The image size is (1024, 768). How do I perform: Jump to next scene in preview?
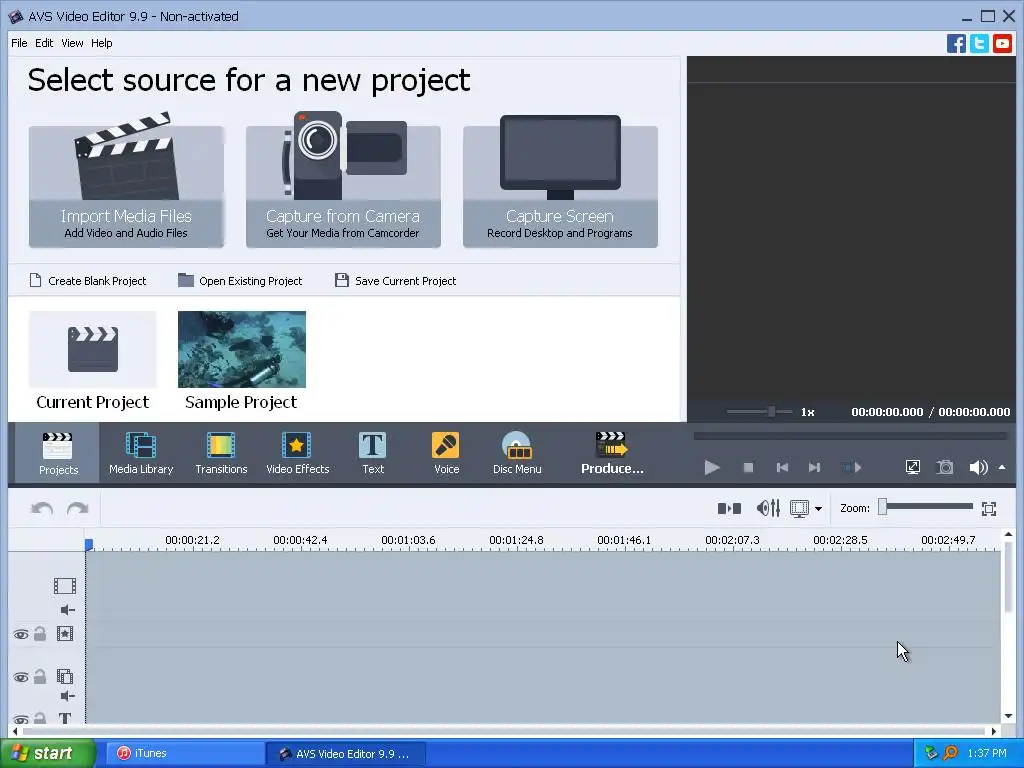[x=850, y=468]
